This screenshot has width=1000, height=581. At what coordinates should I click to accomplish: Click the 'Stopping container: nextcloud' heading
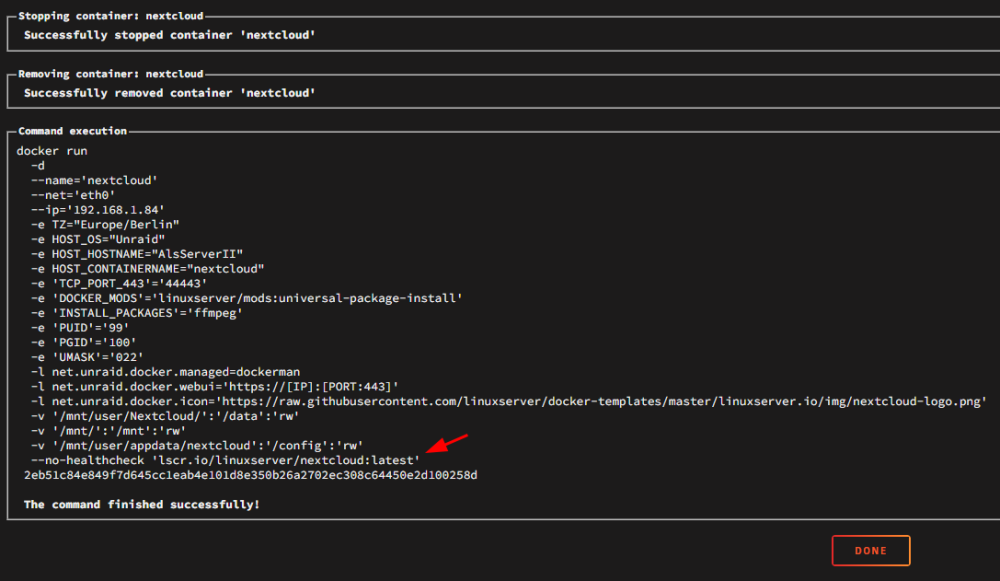(111, 16)
